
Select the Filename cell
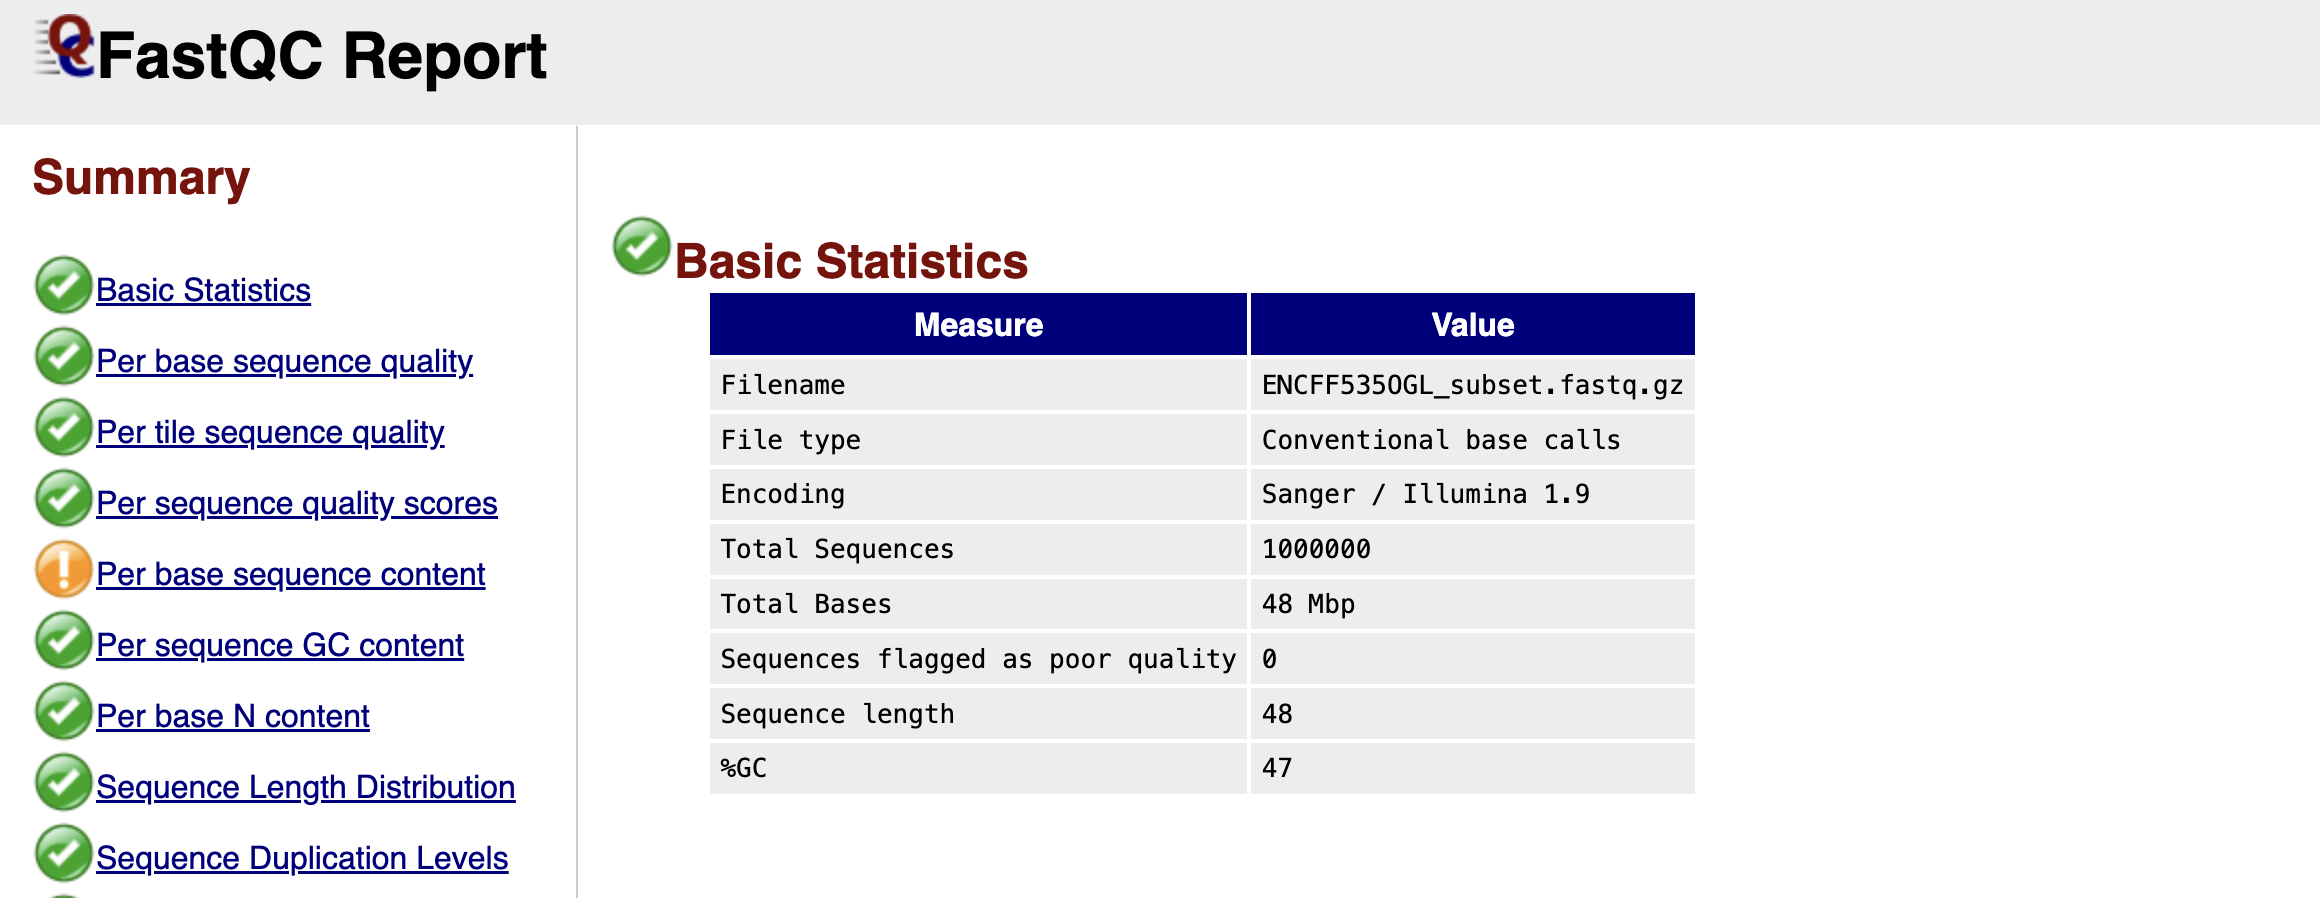(978, 385)
